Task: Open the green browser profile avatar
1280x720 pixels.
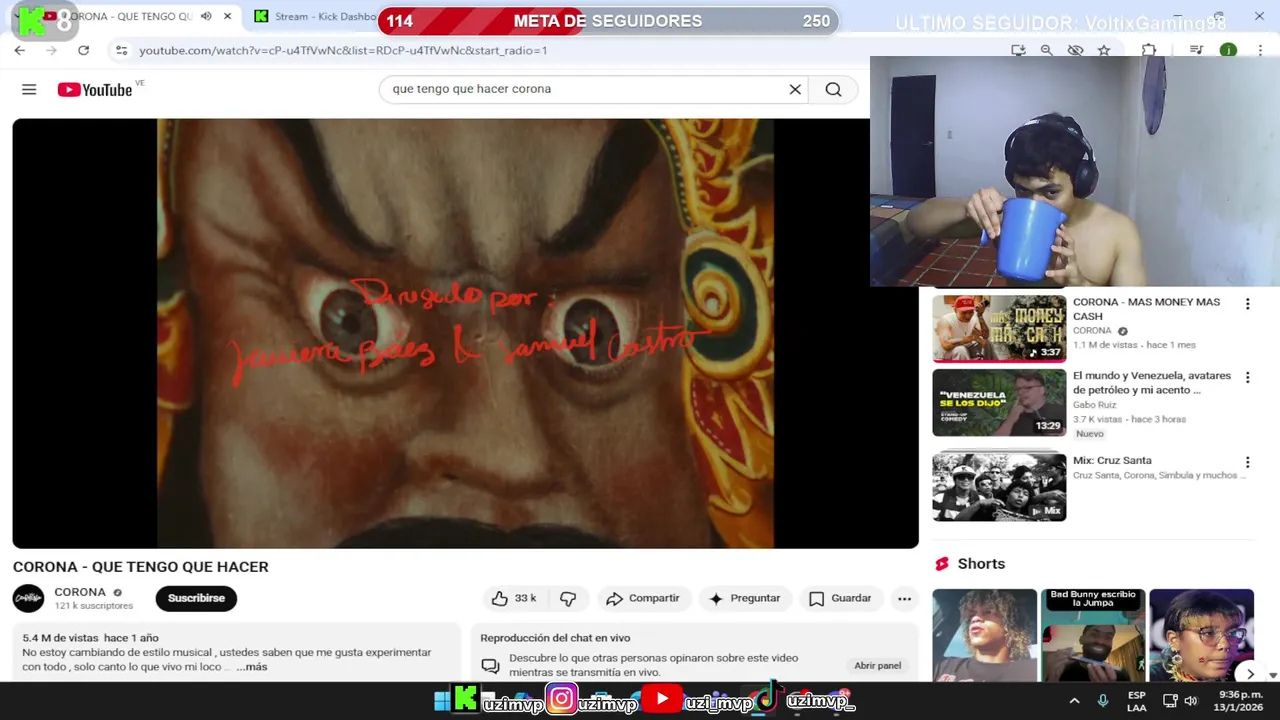Action: 1228,50
